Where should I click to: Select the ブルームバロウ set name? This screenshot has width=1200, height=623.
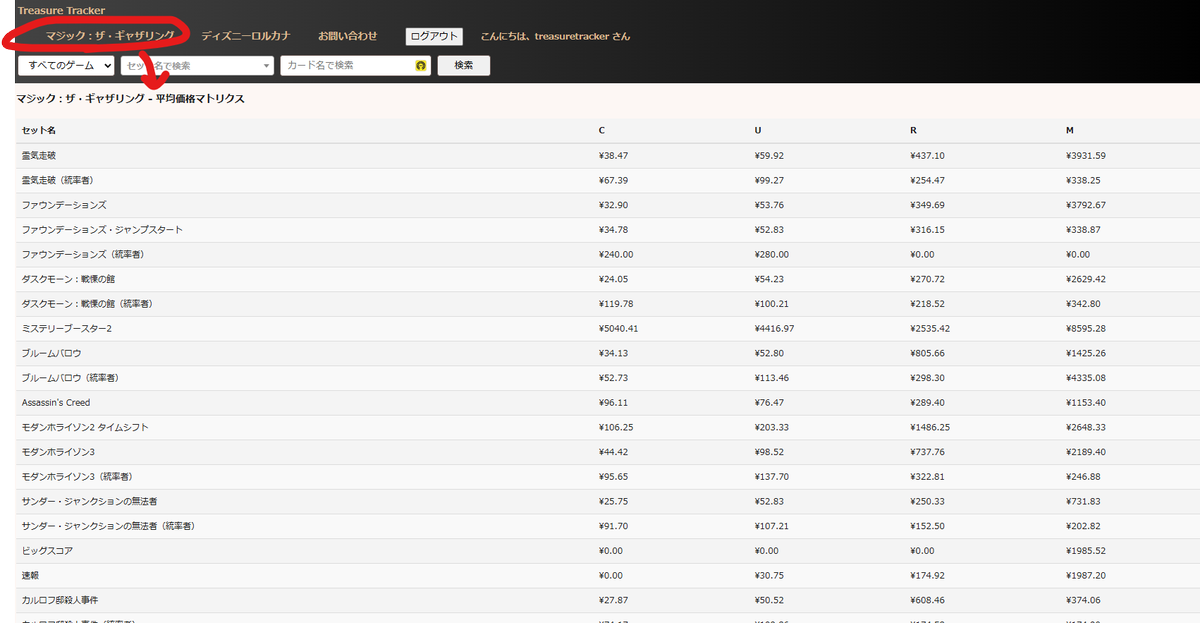(x=52, y=353)
